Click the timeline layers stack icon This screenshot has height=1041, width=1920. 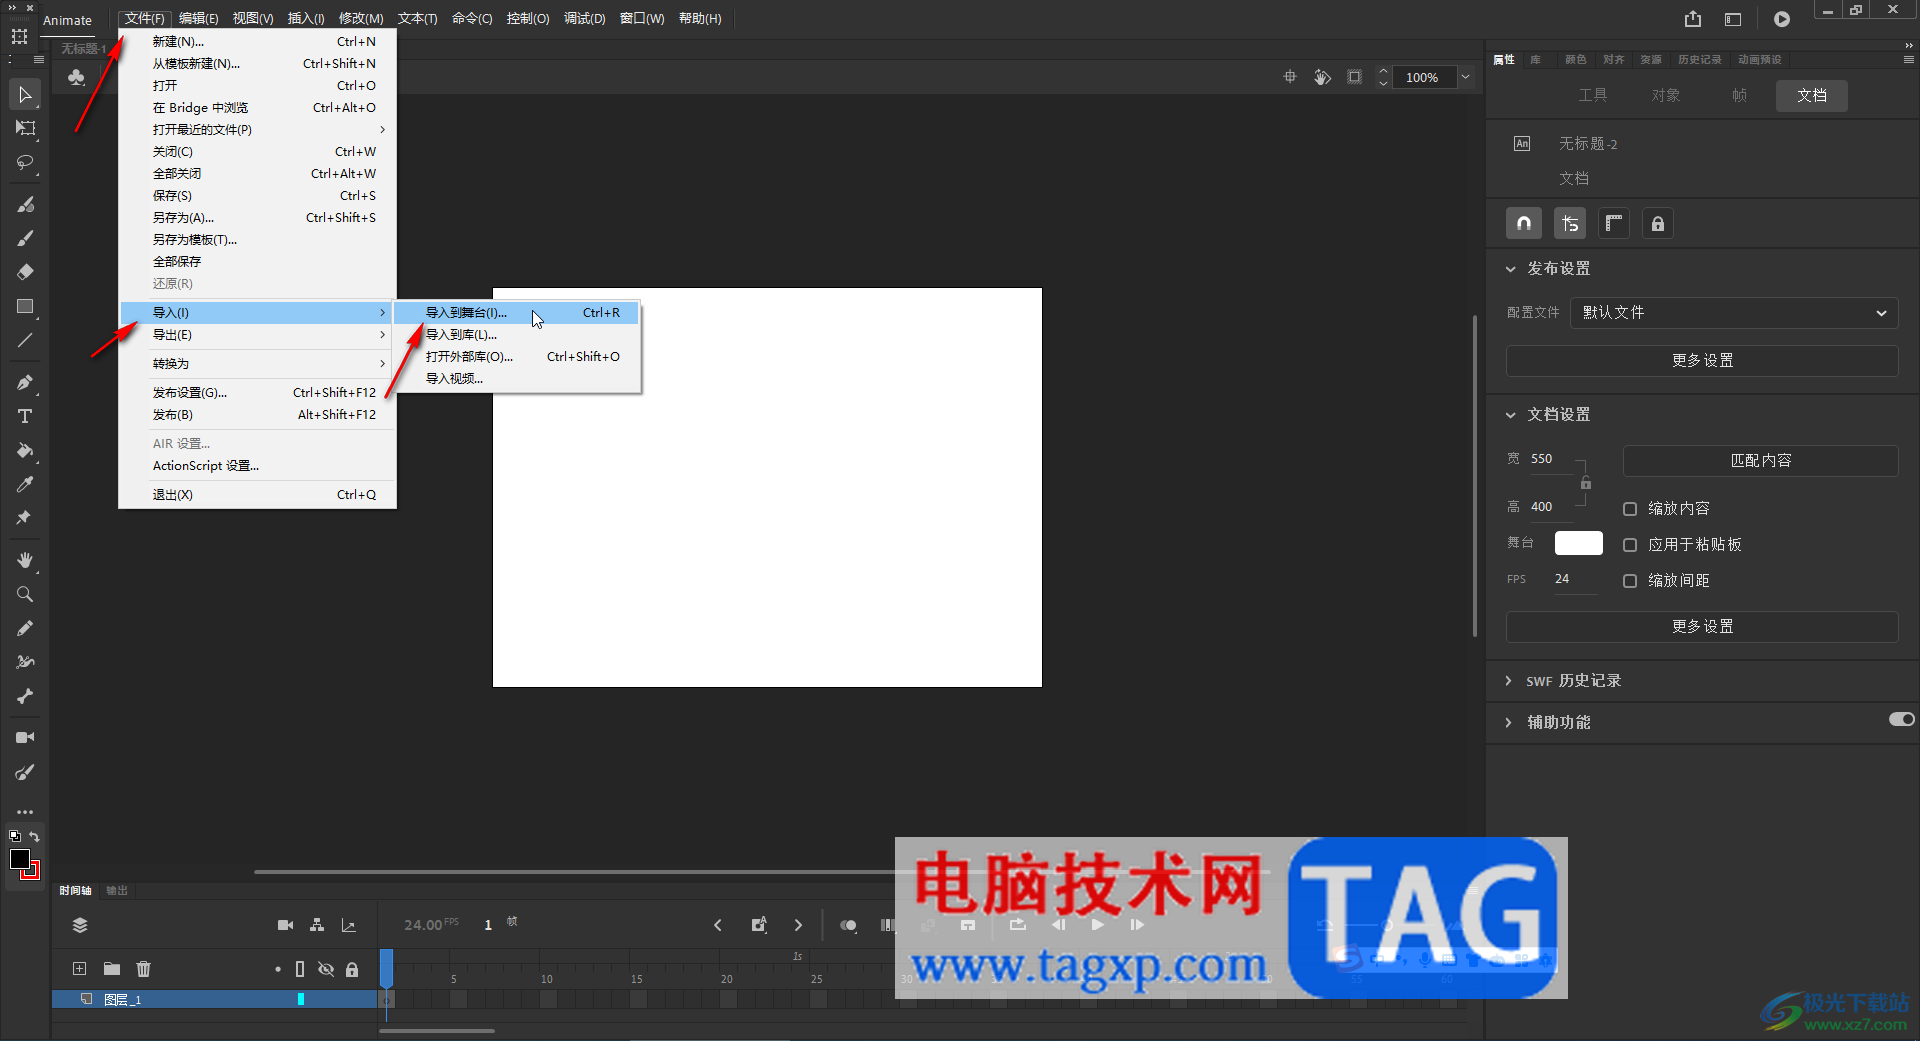click(80, 925)
